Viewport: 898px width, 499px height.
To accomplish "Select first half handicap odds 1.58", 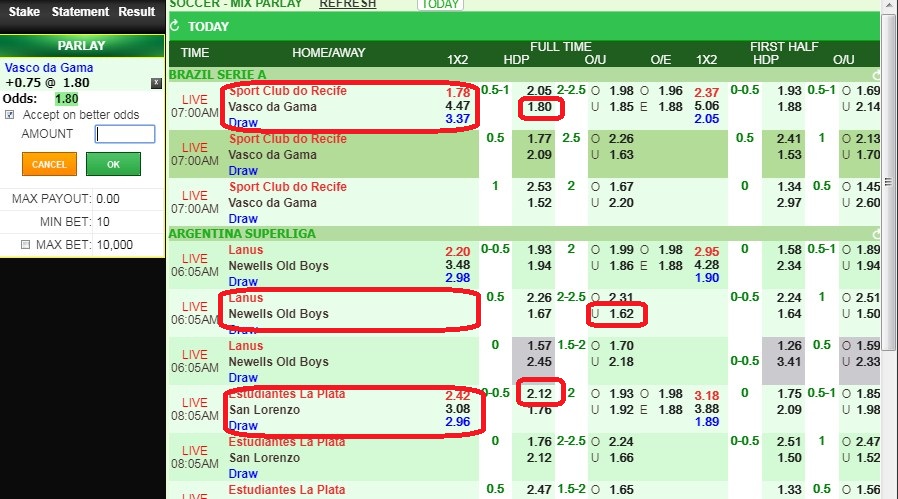I will tap(789, 250).
